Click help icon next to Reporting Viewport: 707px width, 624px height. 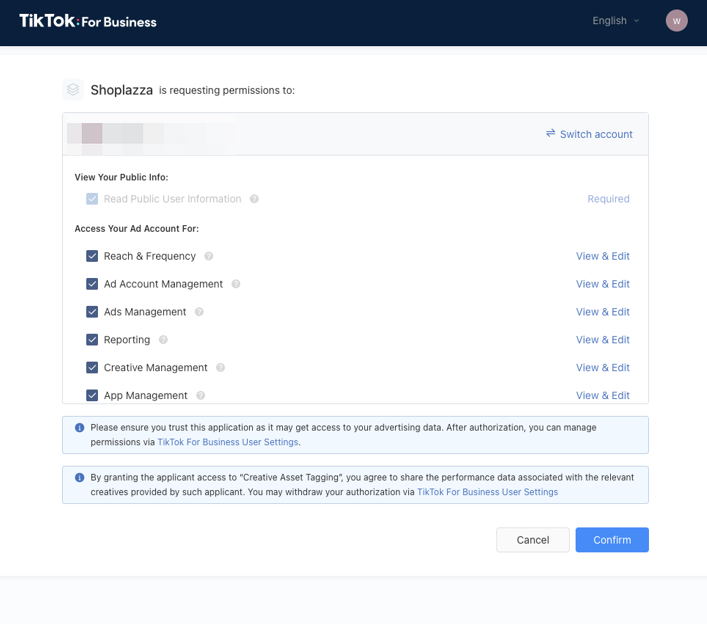[x=163, y=340]
